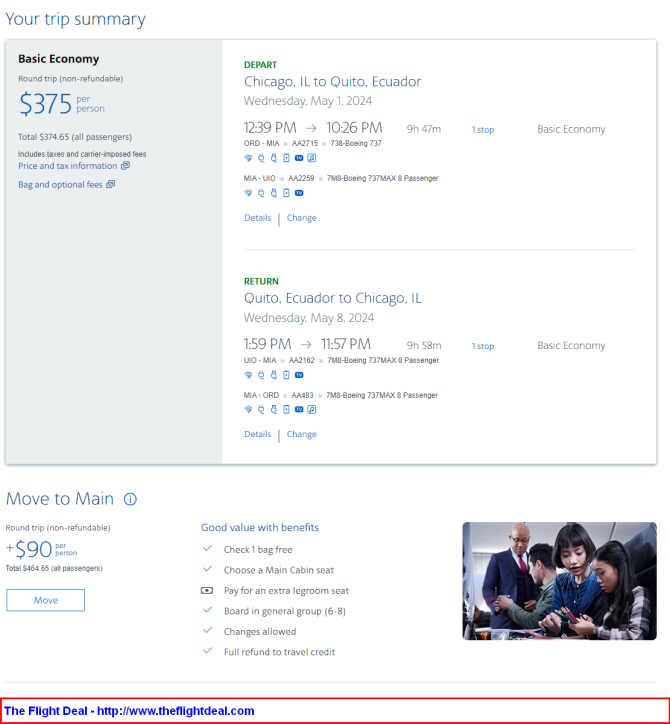Click power outlet icon for flight AA2715

(261, 158)
